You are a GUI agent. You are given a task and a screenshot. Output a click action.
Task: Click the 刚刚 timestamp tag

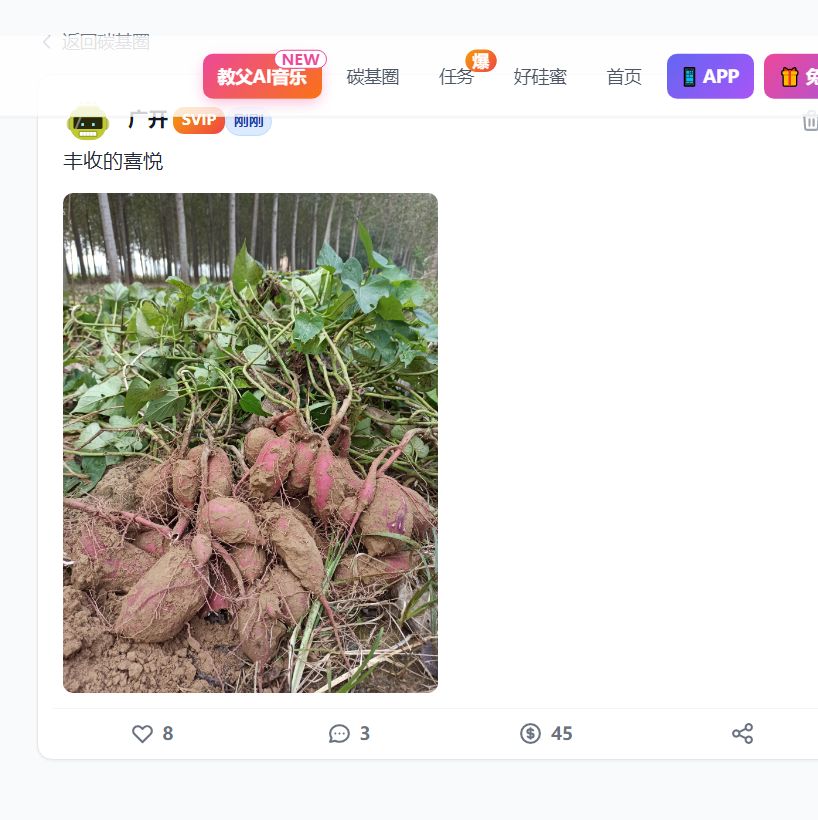pyautogui.click(x=248, y=121)
